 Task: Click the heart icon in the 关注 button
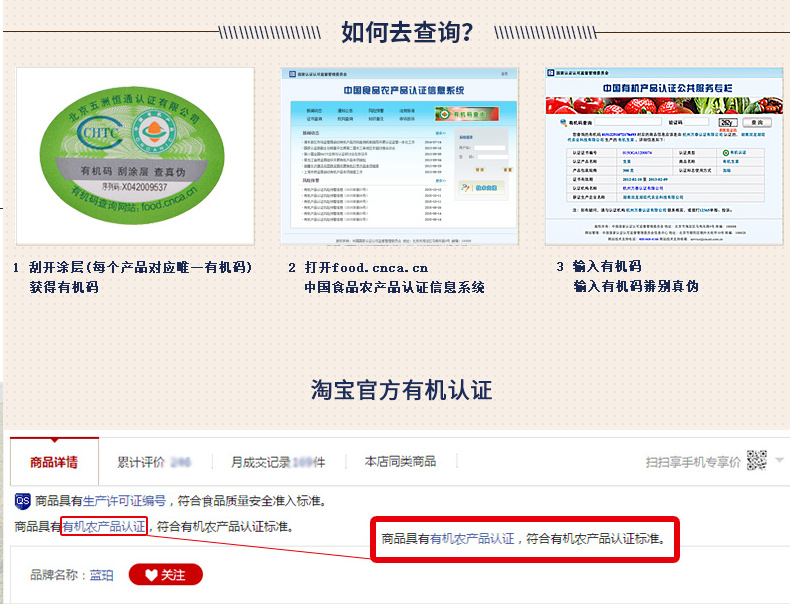(150, 575)
